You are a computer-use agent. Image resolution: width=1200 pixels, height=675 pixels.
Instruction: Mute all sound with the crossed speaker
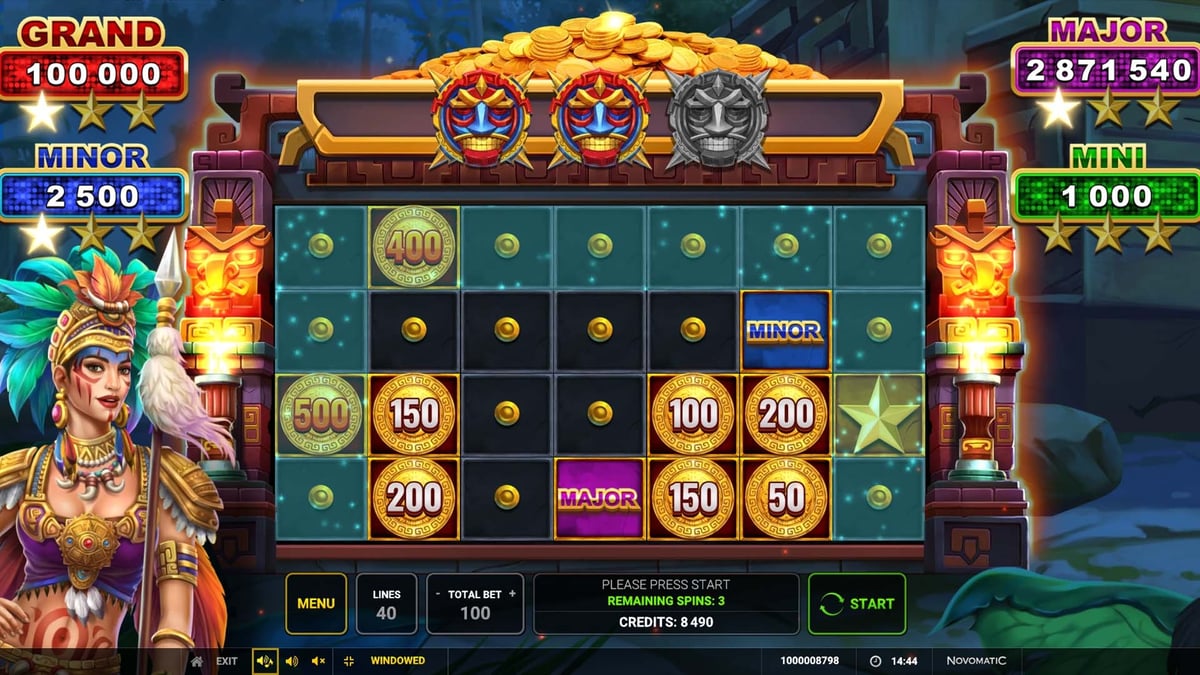[x=319, y=661]
